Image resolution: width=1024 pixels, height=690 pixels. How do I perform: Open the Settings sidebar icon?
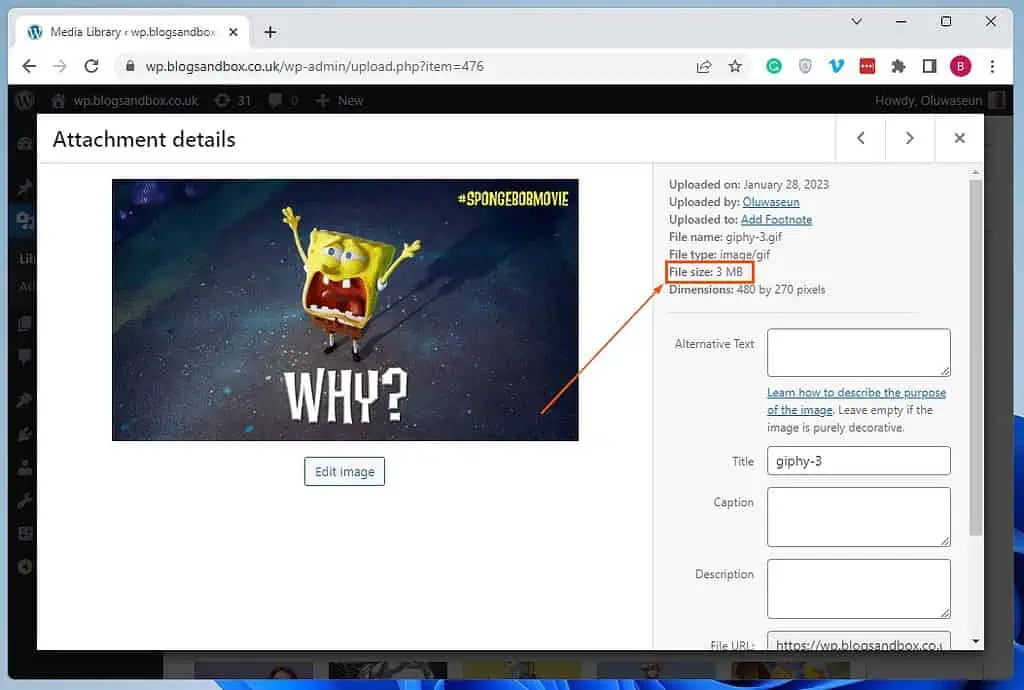coord(25,534)
